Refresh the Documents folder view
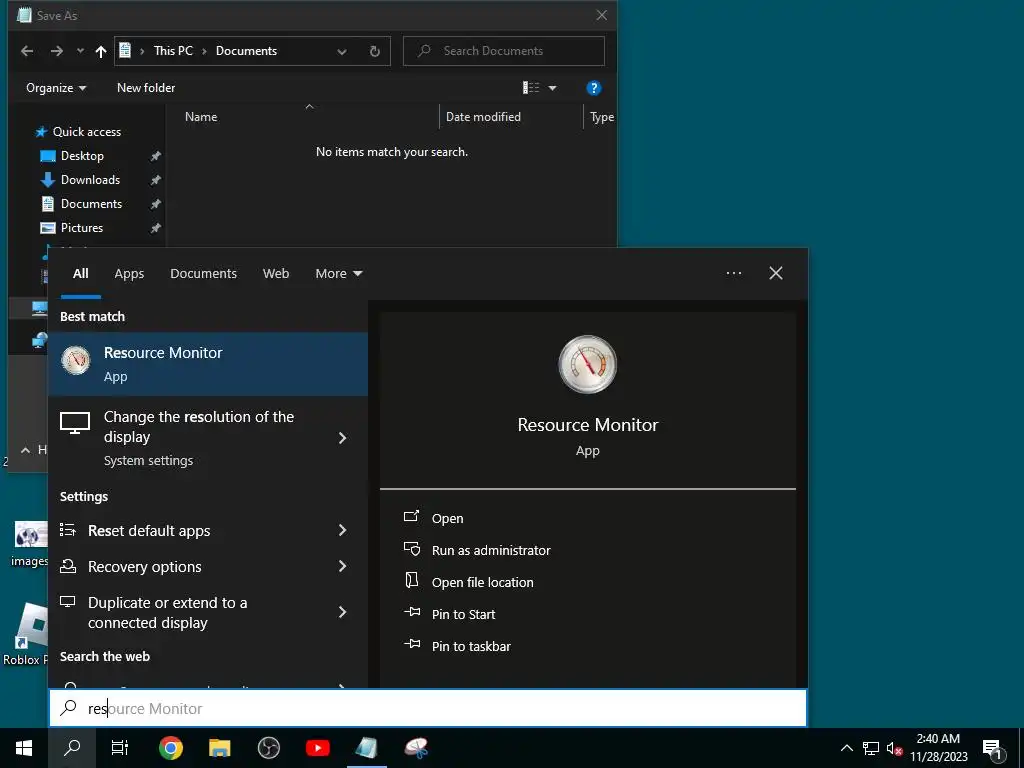 tap(374, 51)
